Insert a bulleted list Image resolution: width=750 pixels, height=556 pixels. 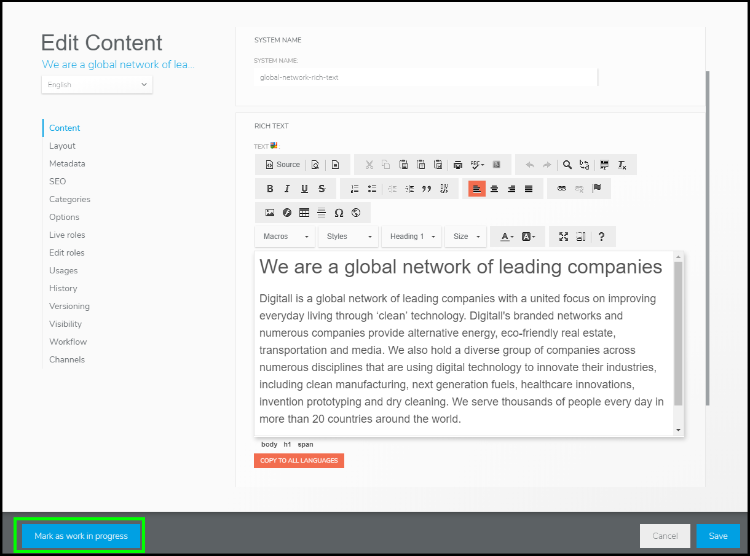pyautogui.click(x=372, y=189)
